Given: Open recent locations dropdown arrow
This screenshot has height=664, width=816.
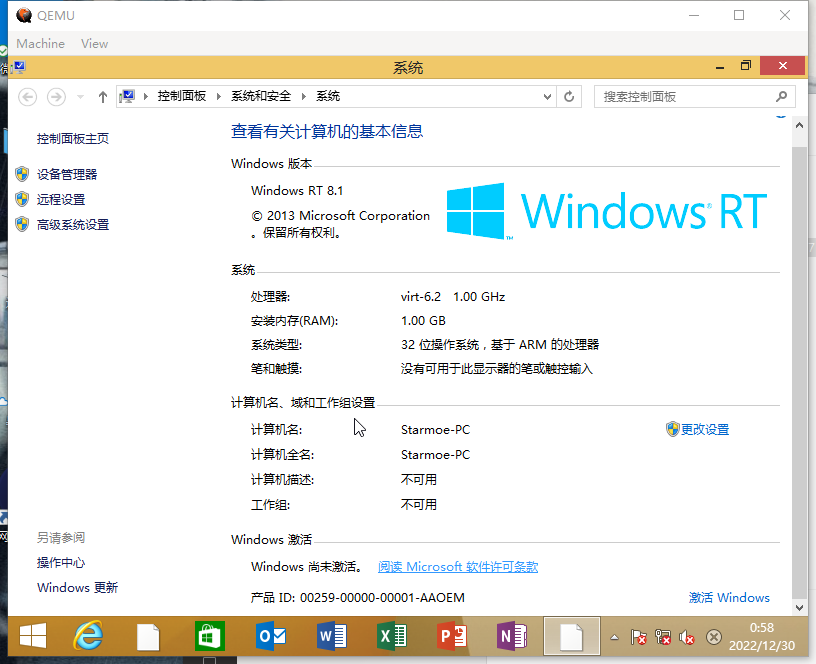Looking at the screenshot, I should tap(80, 97).
